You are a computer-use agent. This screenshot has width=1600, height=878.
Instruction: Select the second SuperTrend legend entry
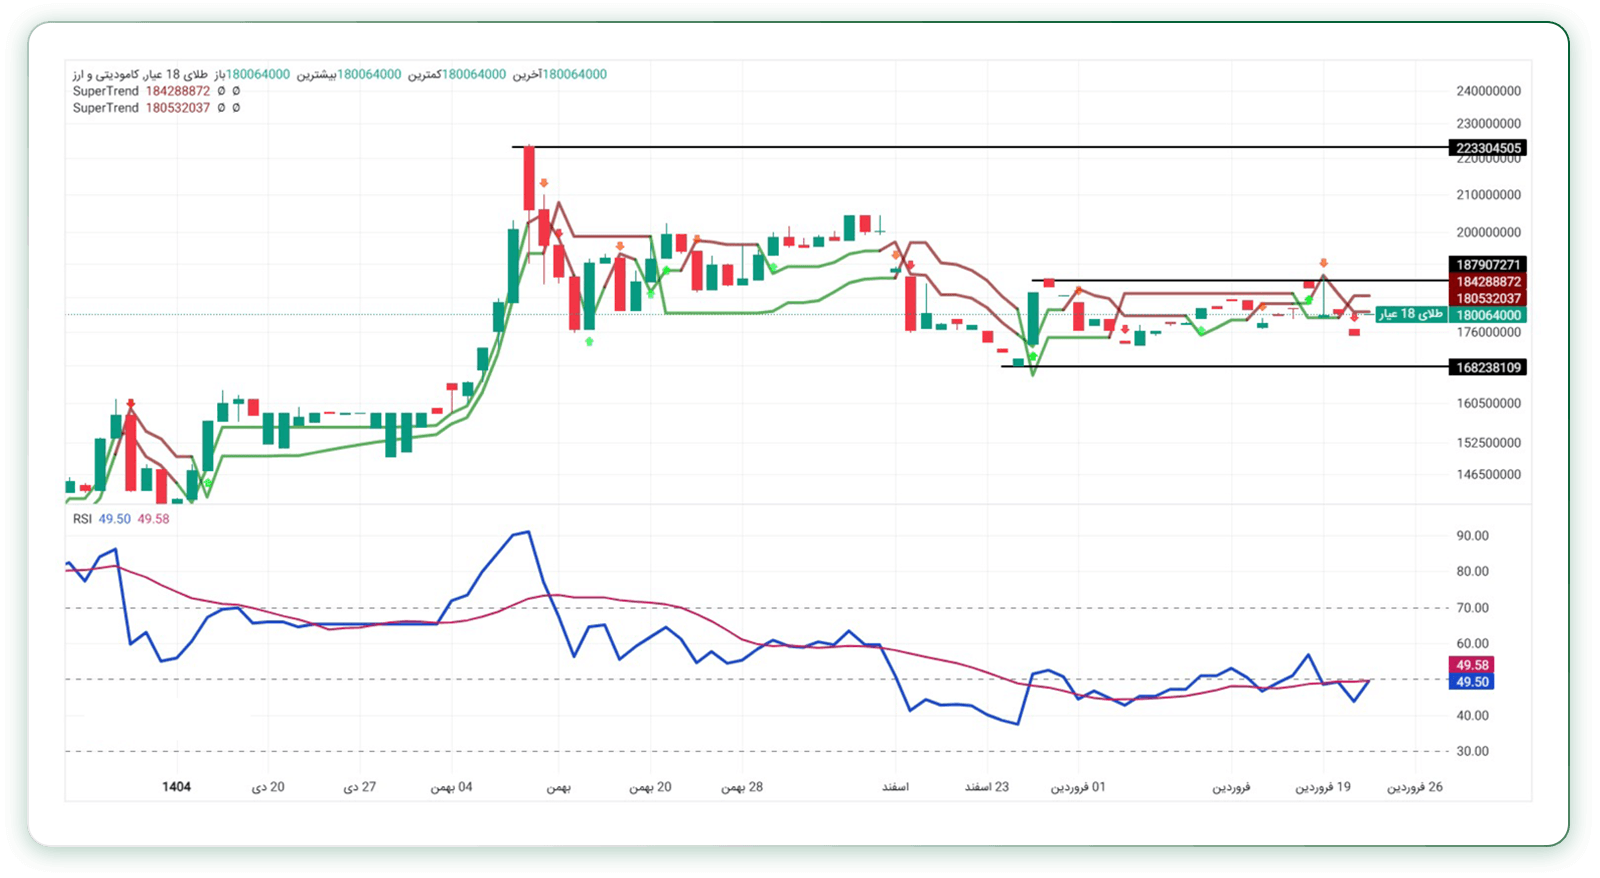point(106,108)
